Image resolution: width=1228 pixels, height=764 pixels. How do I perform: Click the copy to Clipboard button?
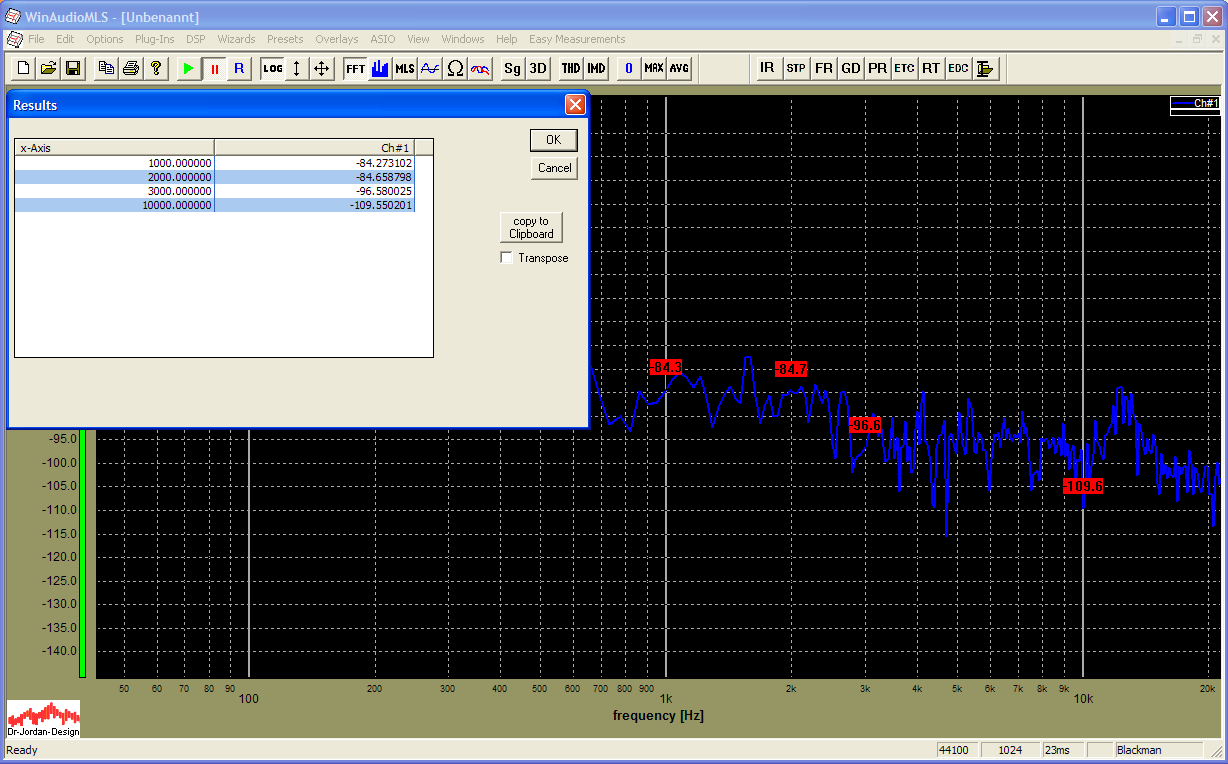[531, 227]
